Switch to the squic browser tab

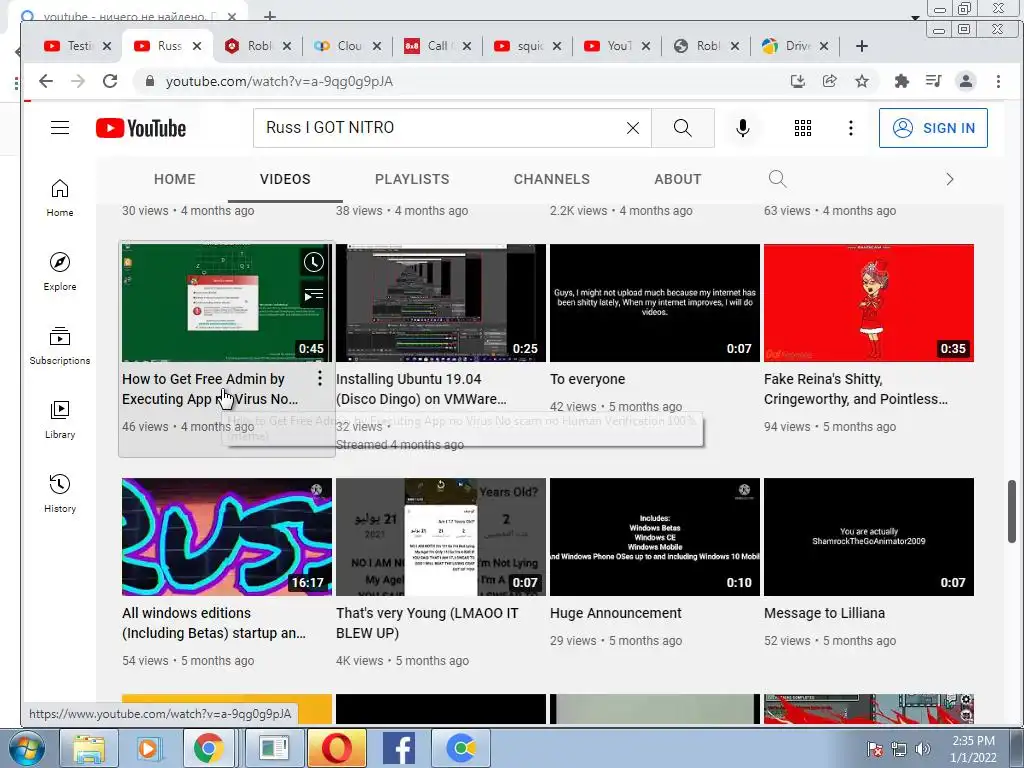tap(526, 46)
